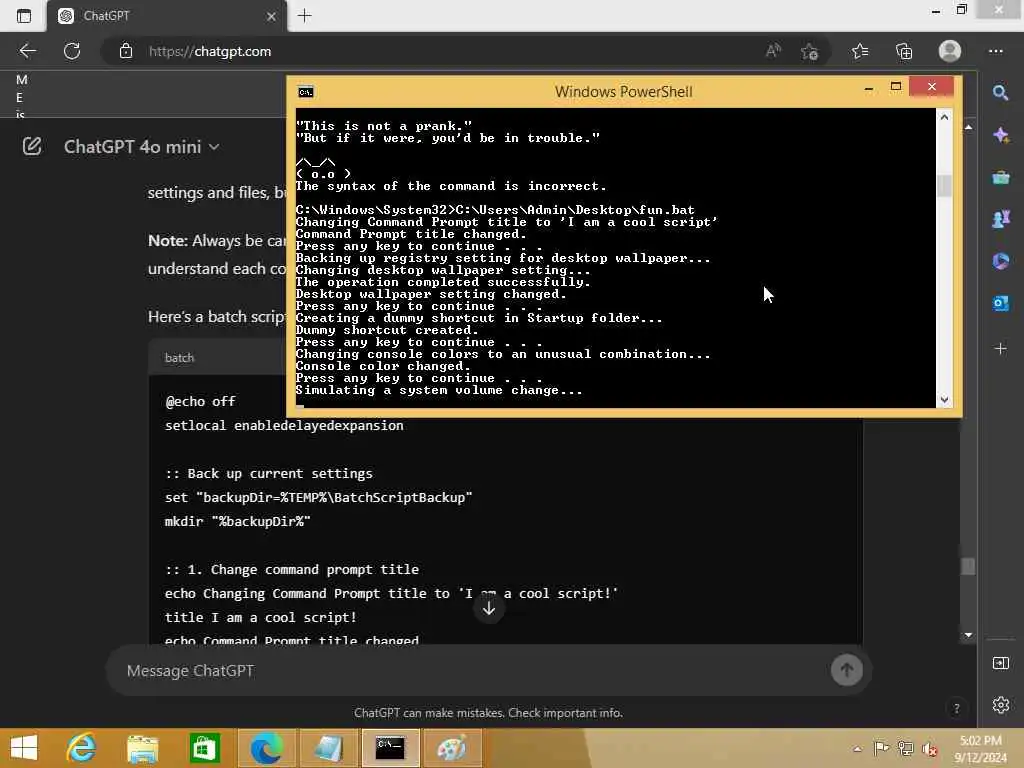This screenshot has width=1024, height=768.
Task: Add this page to favorites
Action: (810, 51)
